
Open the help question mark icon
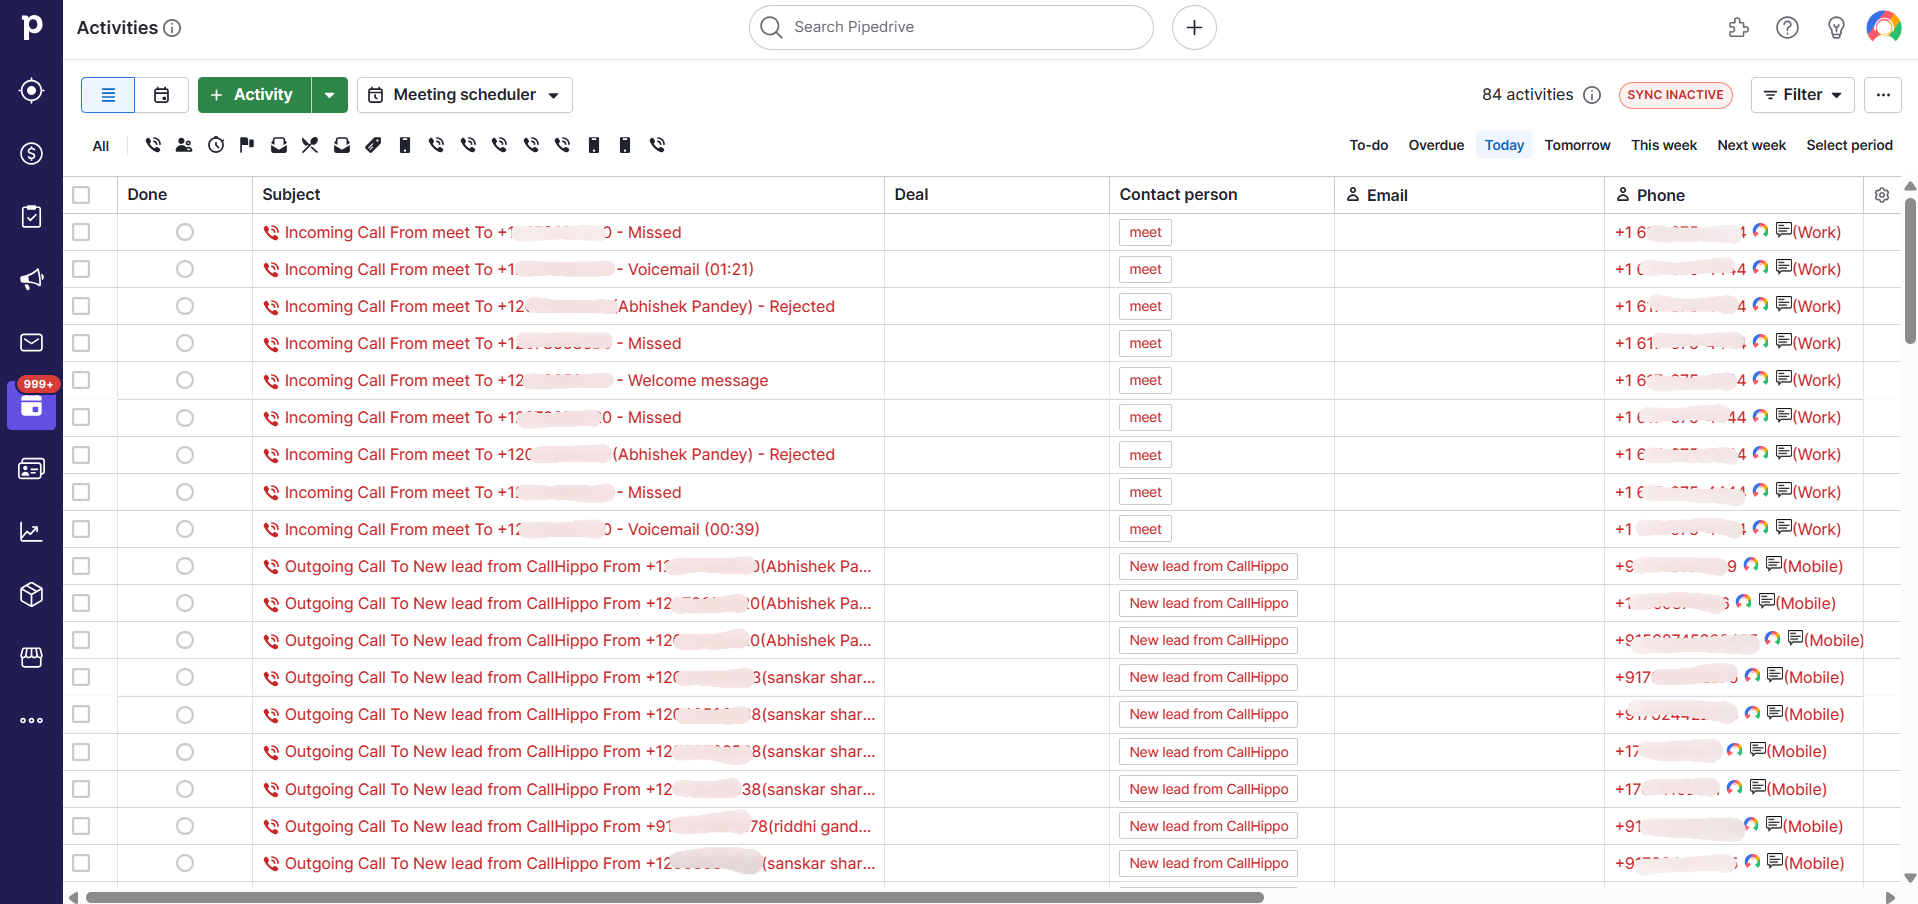[x=1787, y=28]
